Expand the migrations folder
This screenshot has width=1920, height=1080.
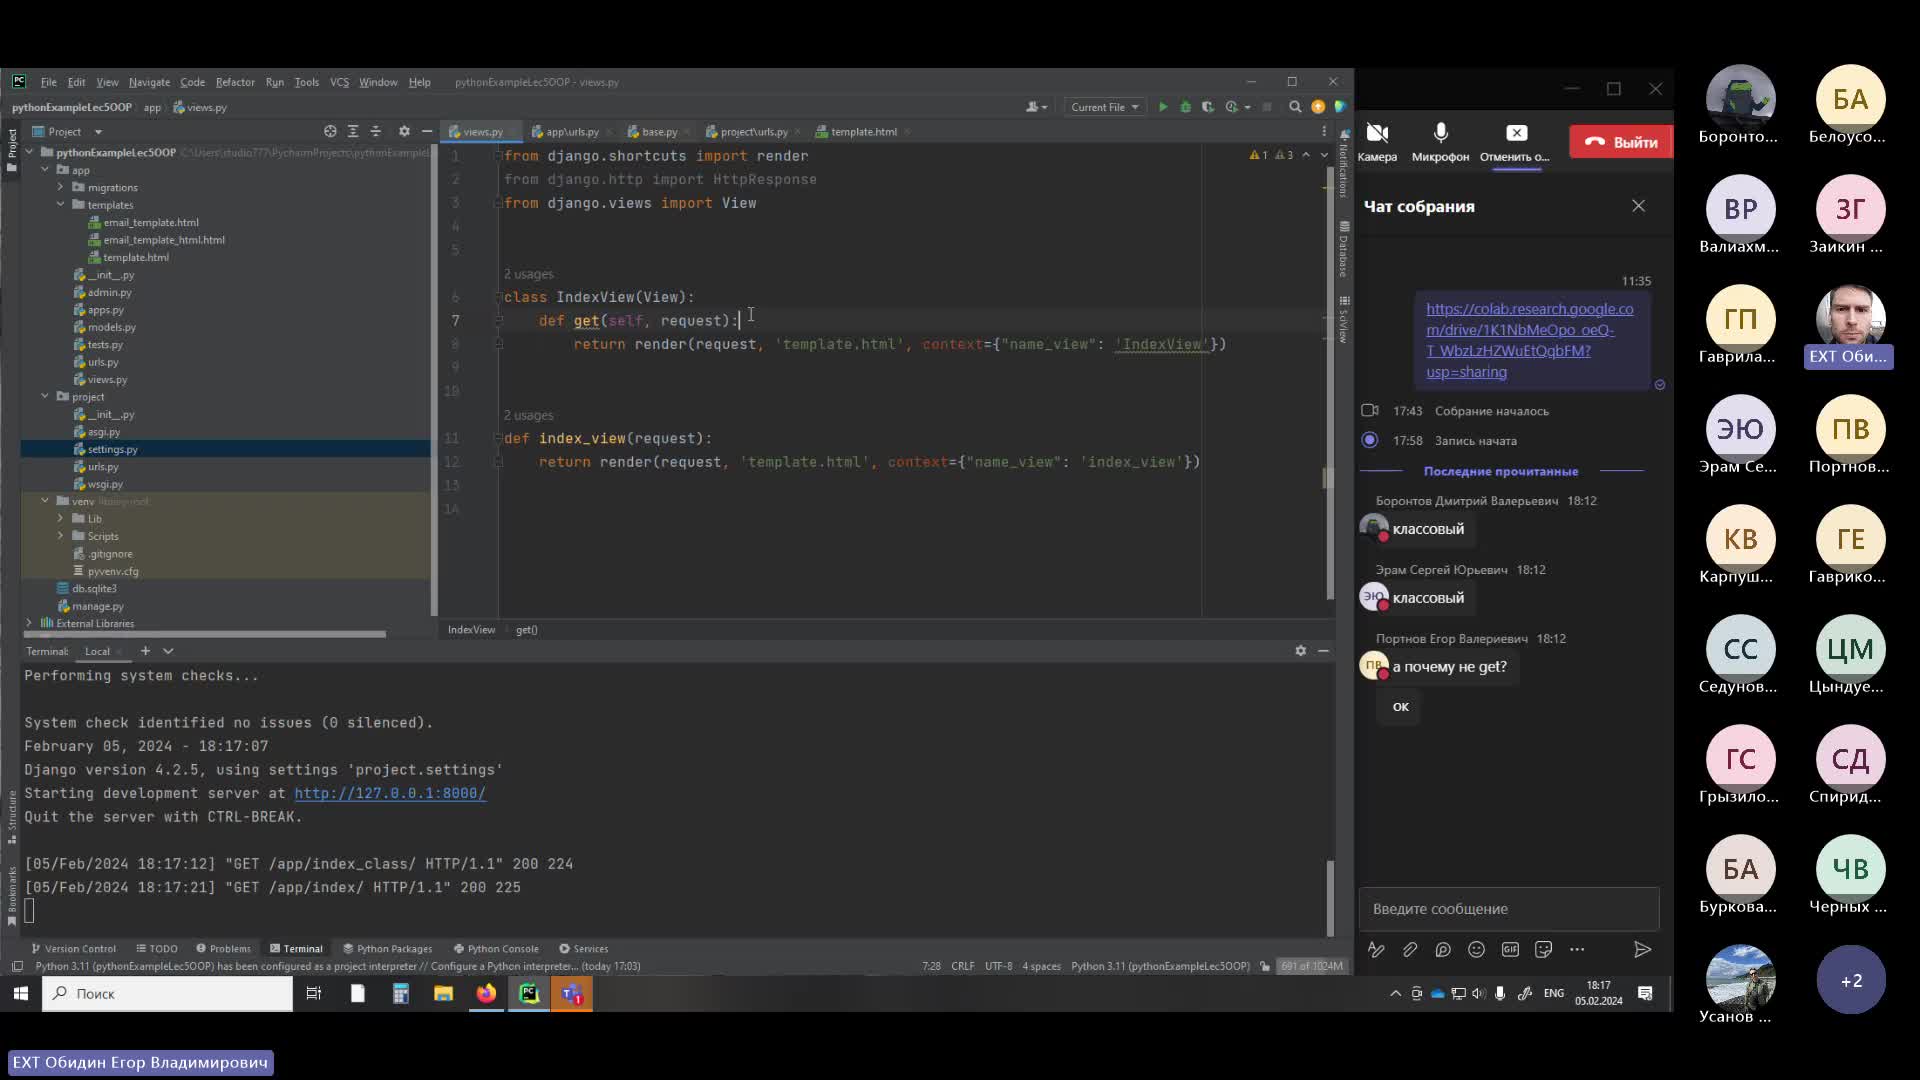pos(60,187)
